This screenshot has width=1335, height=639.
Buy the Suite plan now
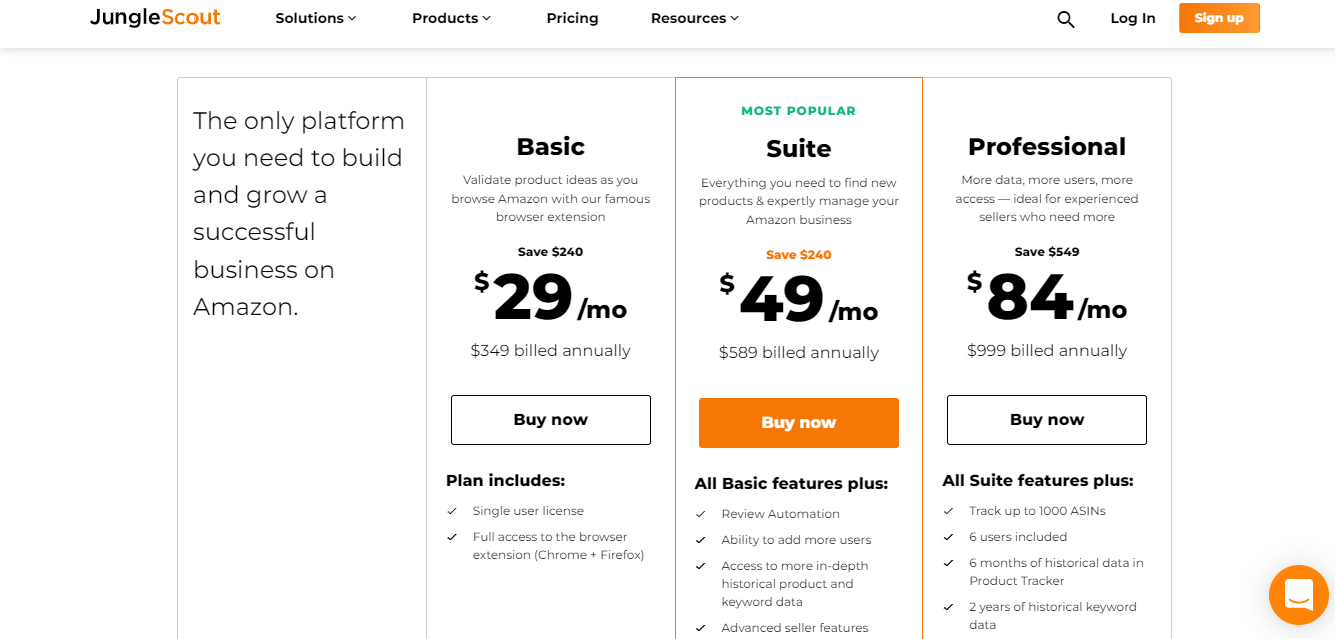(799, 423)
